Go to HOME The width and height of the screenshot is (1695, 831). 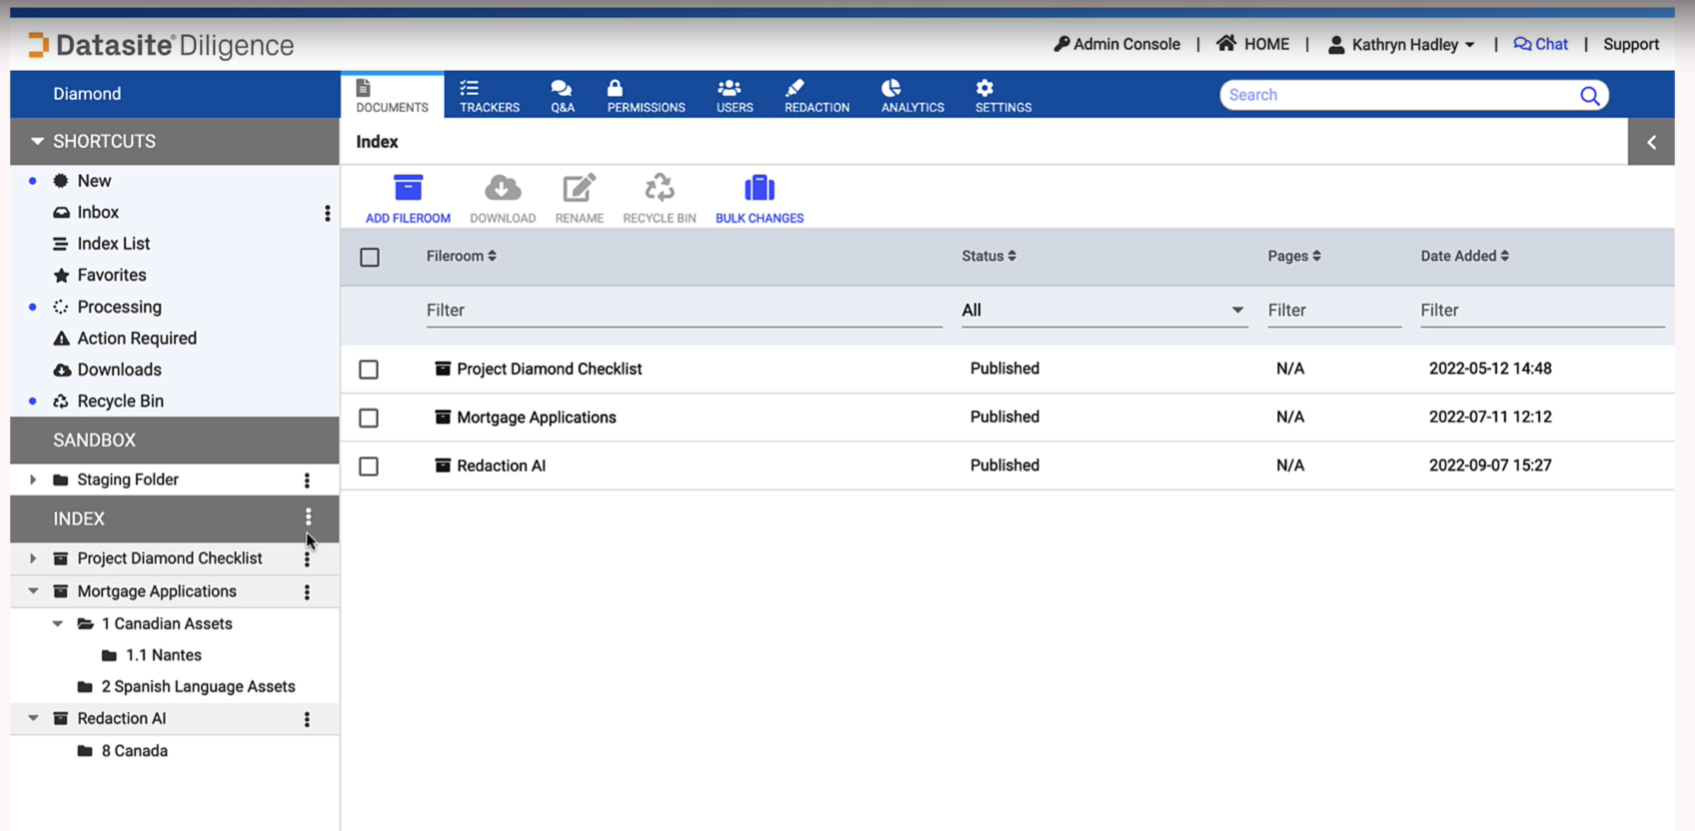point(1253,44)
